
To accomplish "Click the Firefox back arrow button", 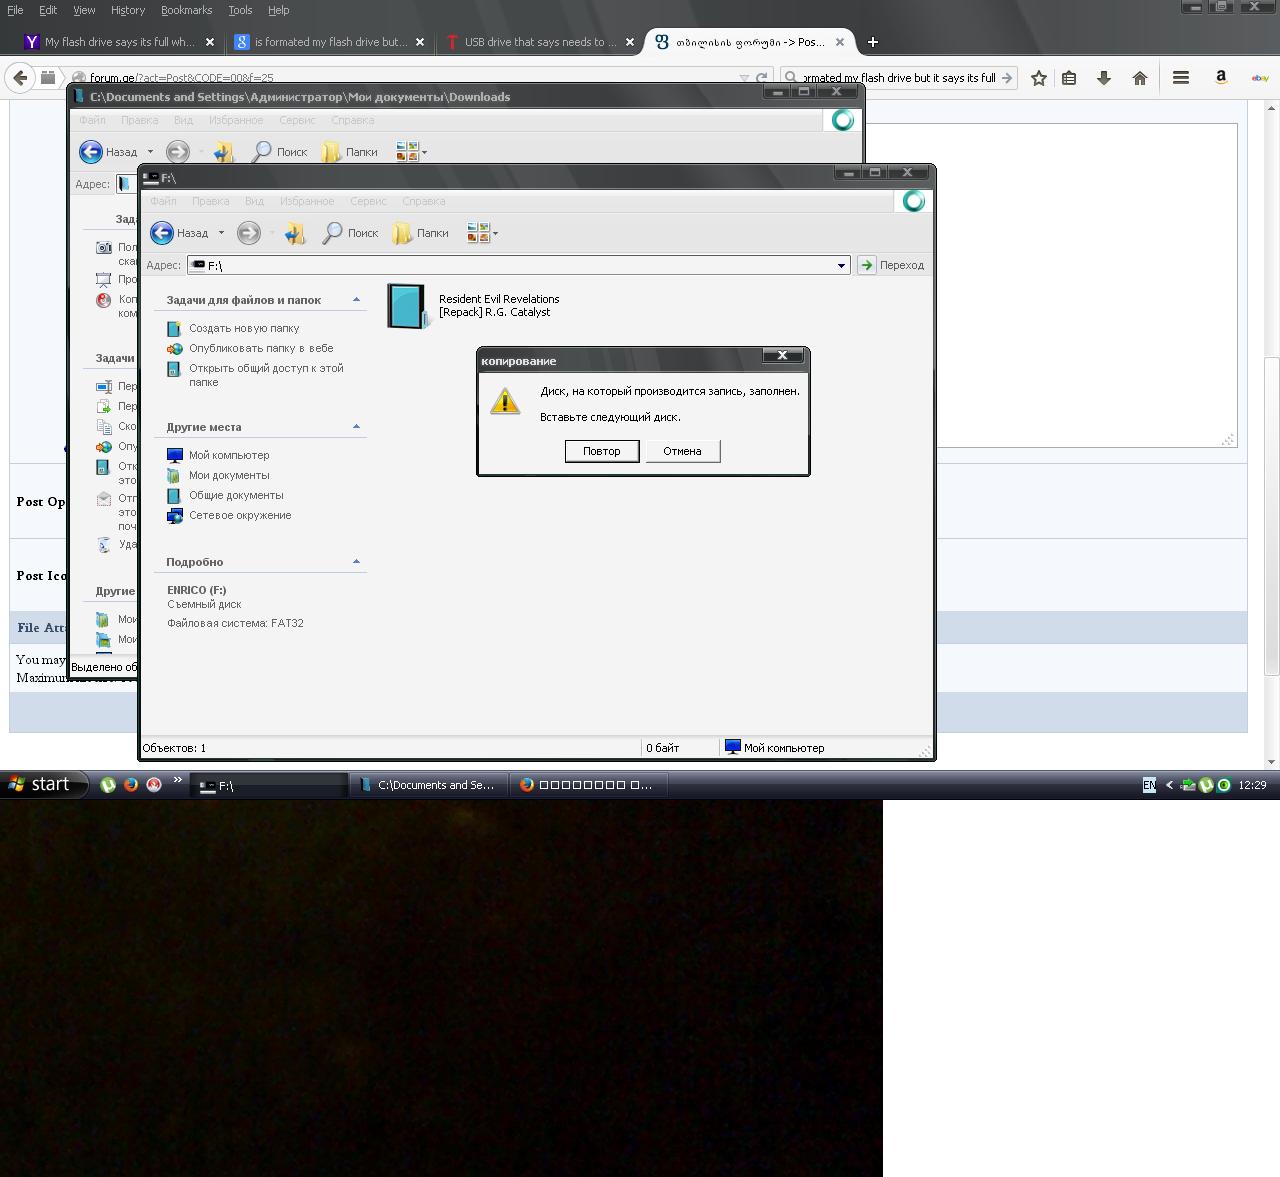I will 20,78.
